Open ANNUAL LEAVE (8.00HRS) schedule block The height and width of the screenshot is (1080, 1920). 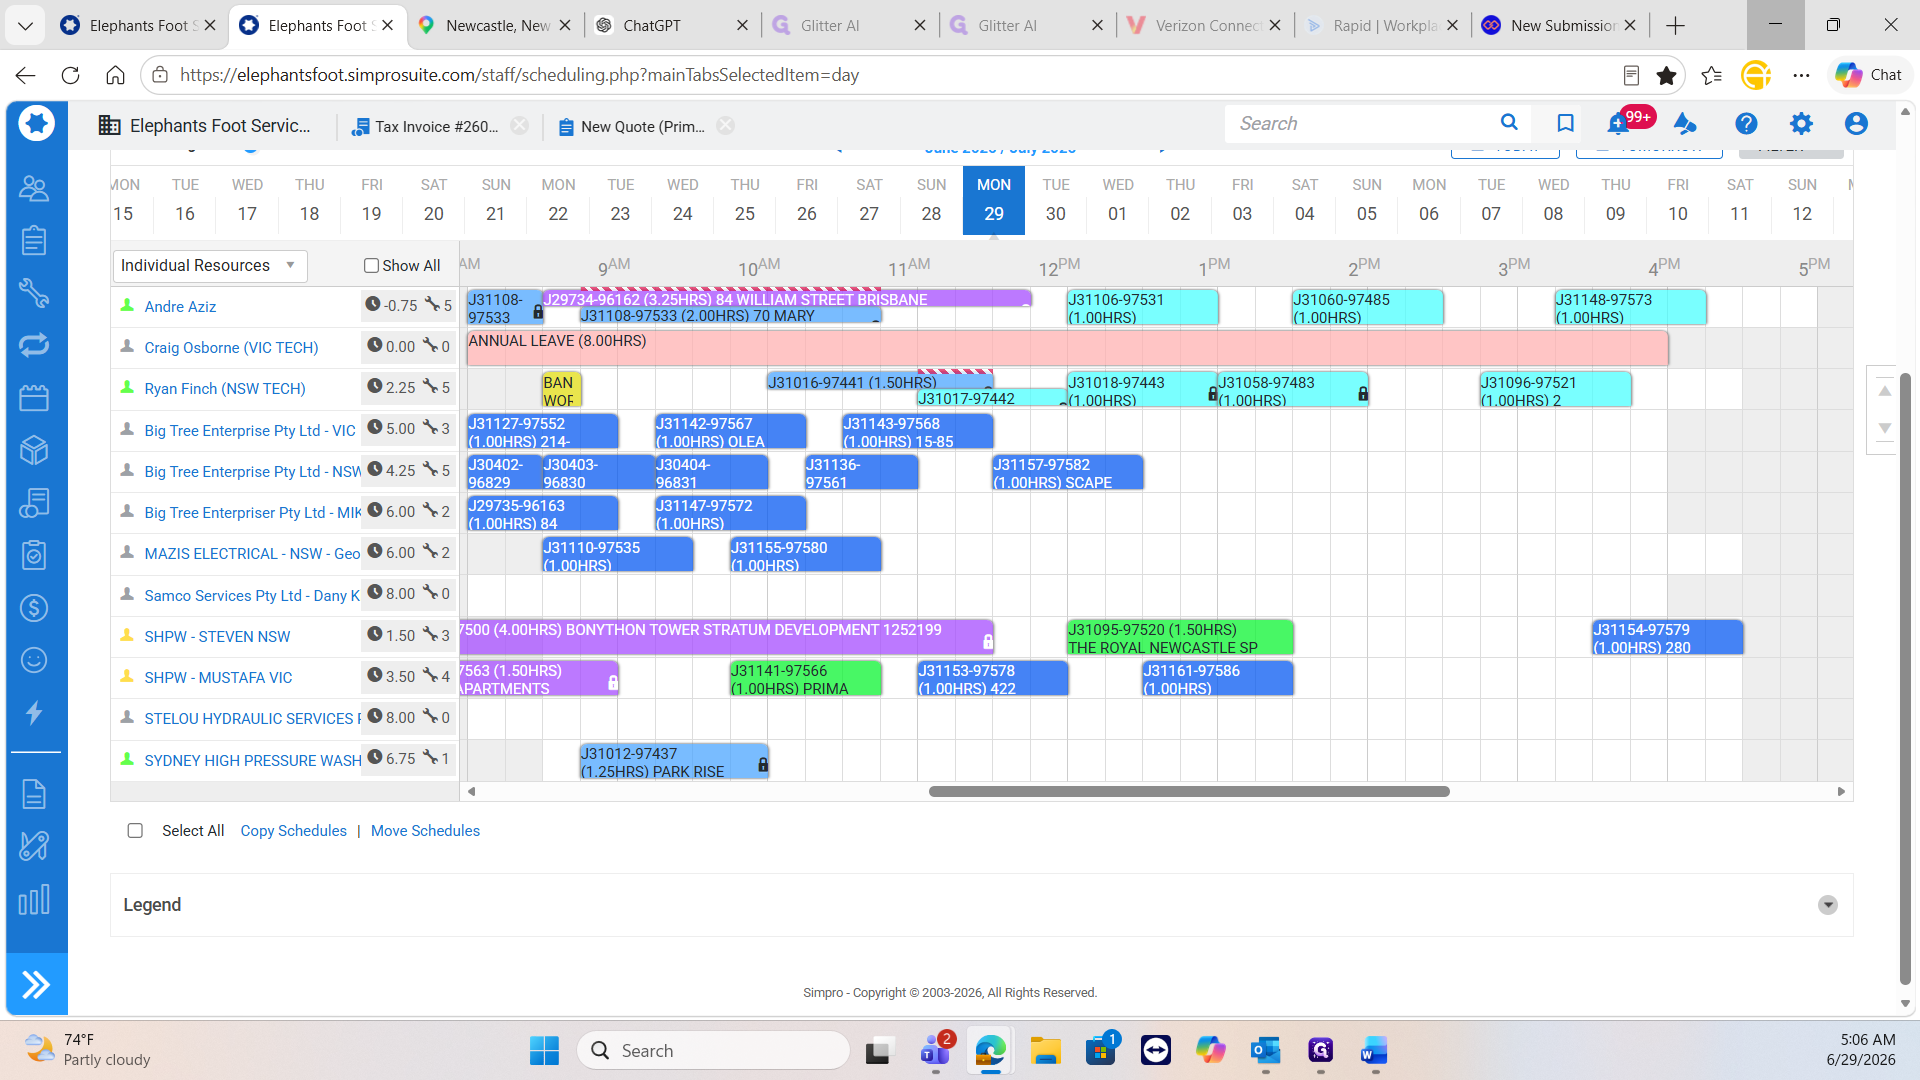(1067, 348)
